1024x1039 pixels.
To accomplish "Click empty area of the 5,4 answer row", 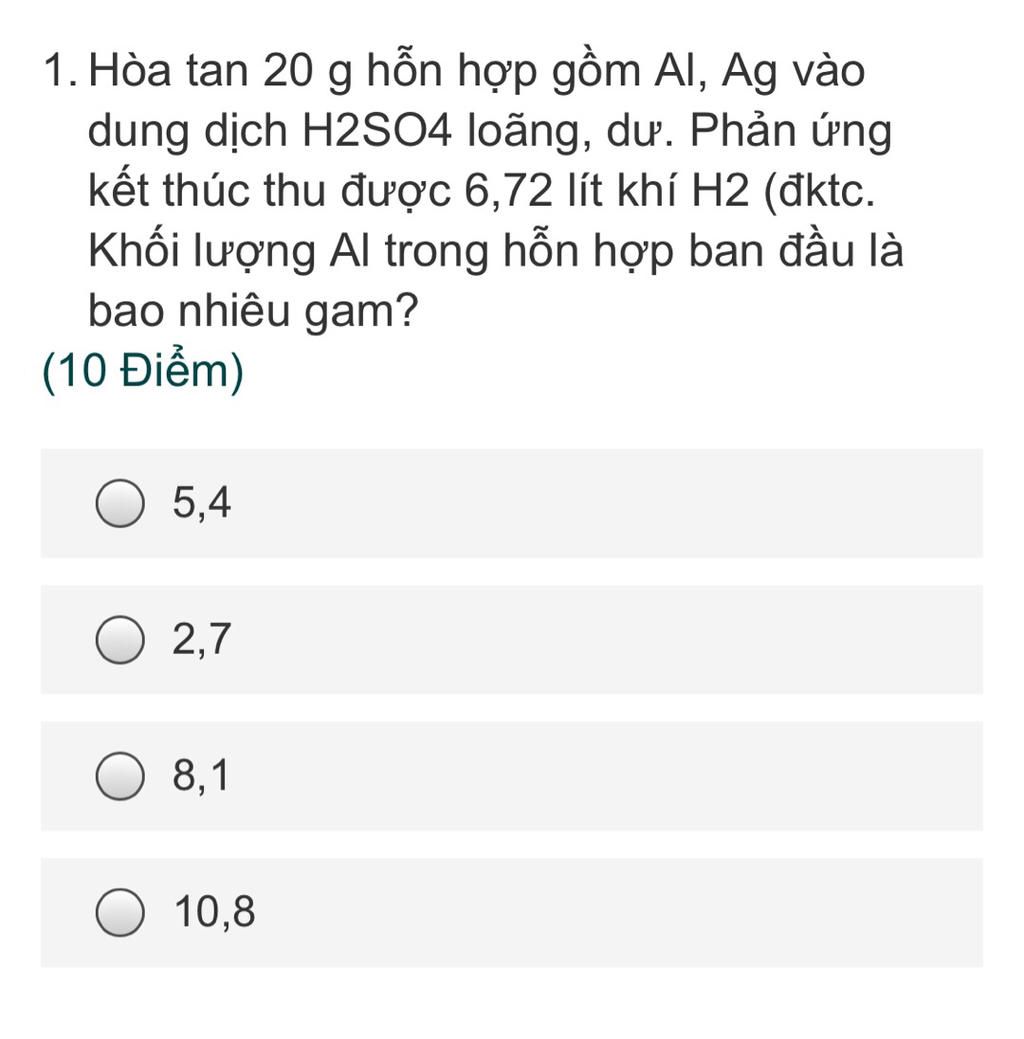I will [x=597, y=503].
